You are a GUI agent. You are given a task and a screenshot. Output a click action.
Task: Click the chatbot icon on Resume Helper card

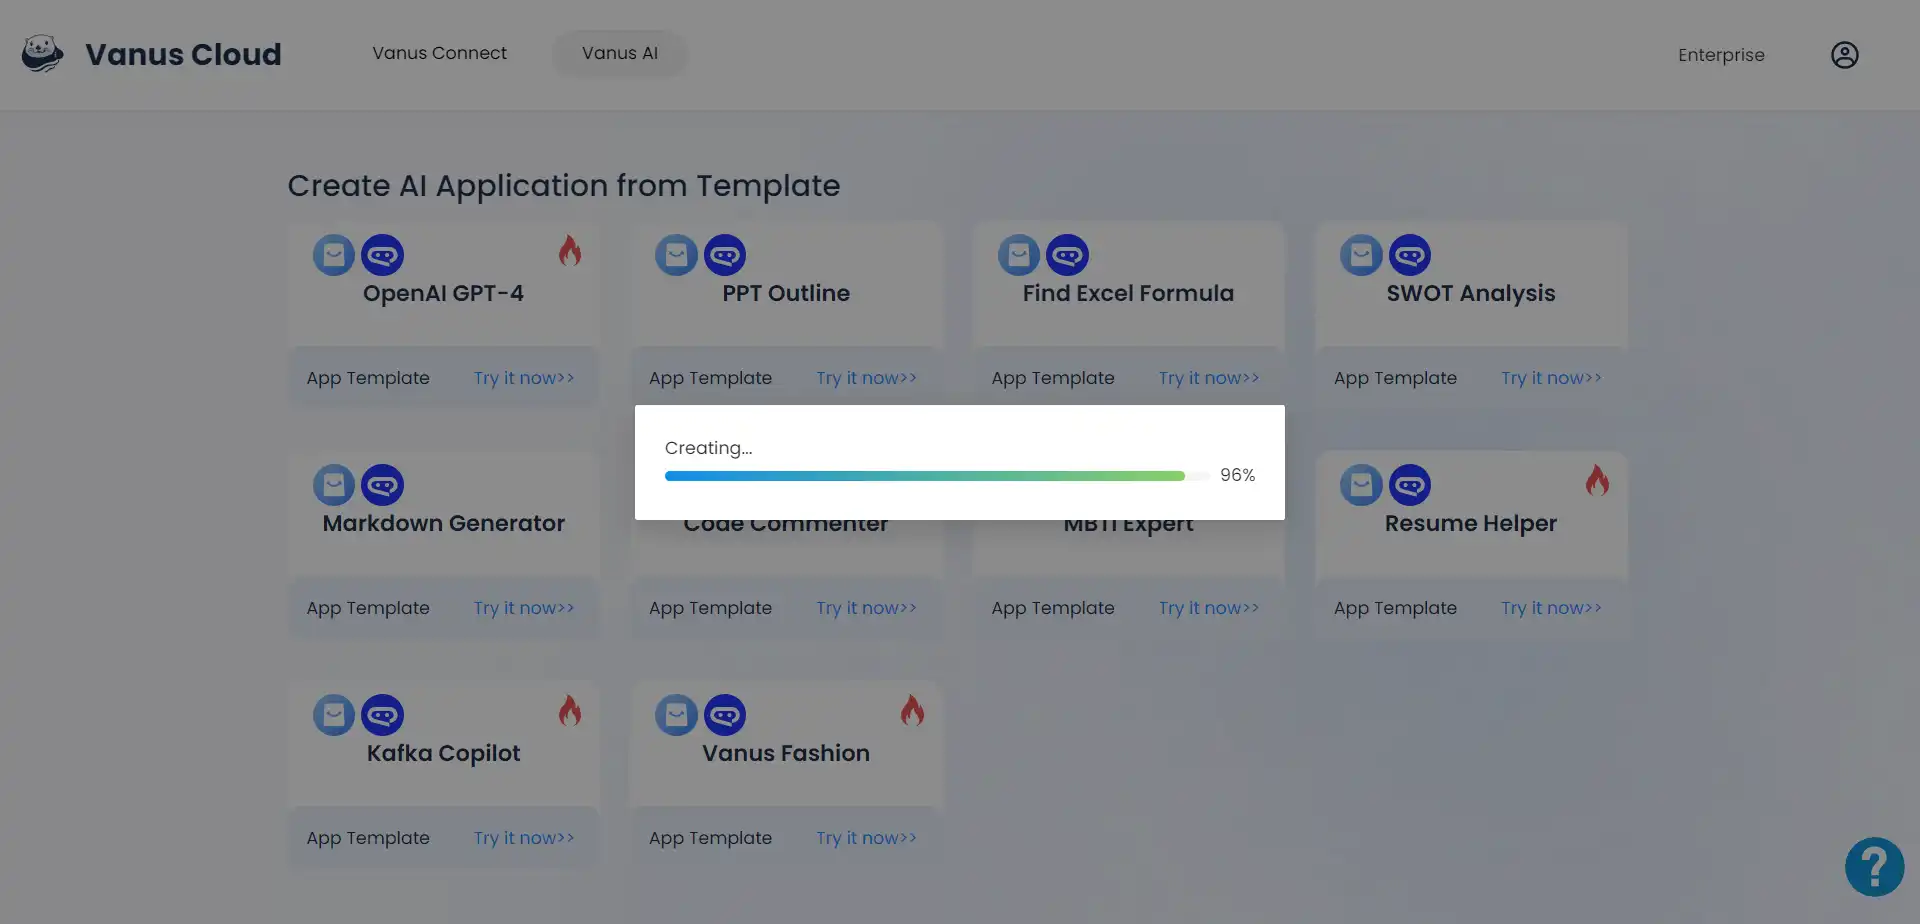pyautogui.click(x=1410, y=485)
